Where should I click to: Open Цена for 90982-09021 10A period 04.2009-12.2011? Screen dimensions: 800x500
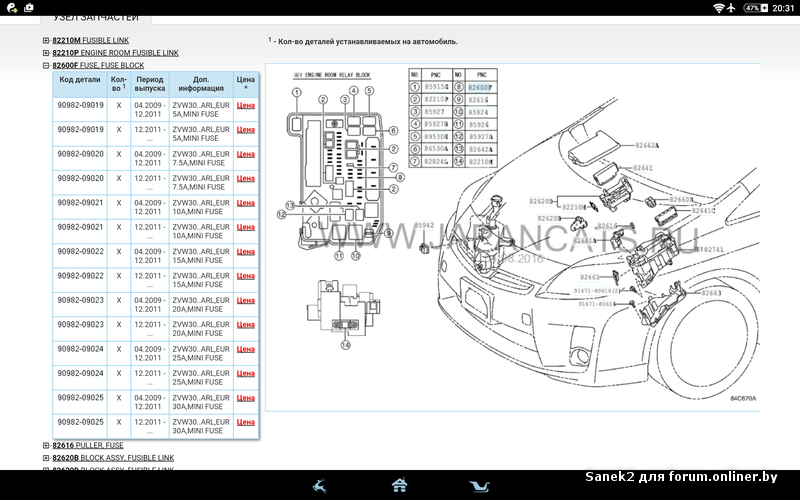(245, 203)
